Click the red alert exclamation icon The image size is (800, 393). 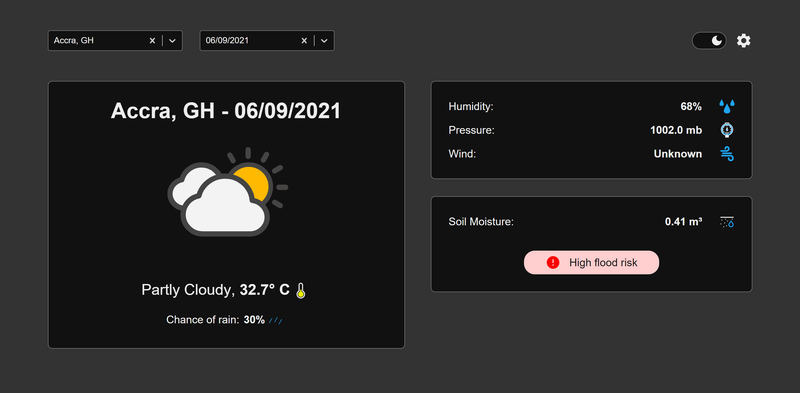(x=553, y=262)
